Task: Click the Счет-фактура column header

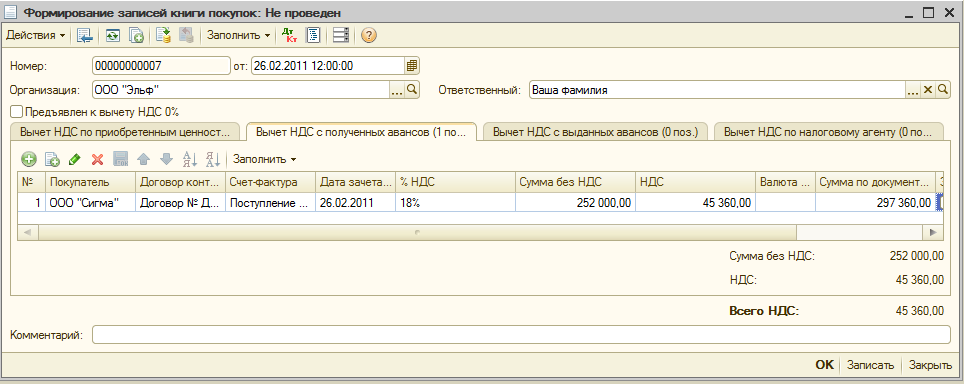Action: point(271,182)
